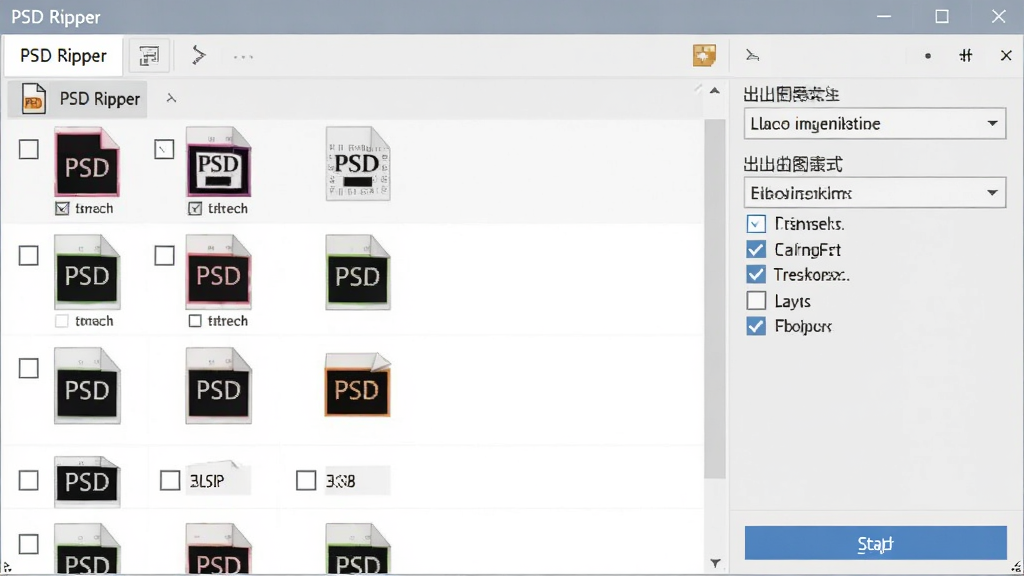This screenshot has width=1024, height=576.
Task: Select the orange PSD file thumbnail
Action: tap(357, 385)
